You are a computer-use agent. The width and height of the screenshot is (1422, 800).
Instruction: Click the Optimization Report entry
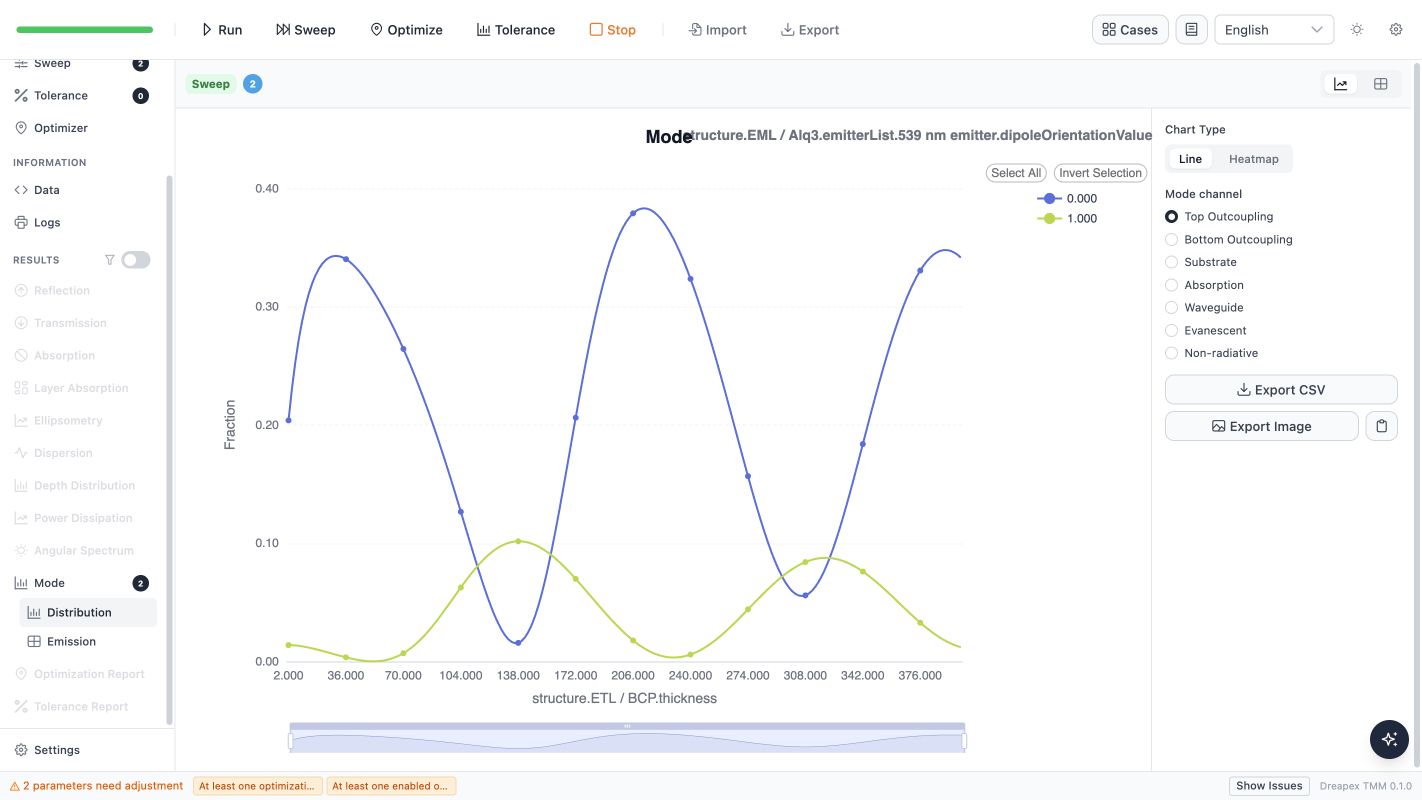(80, 674)
